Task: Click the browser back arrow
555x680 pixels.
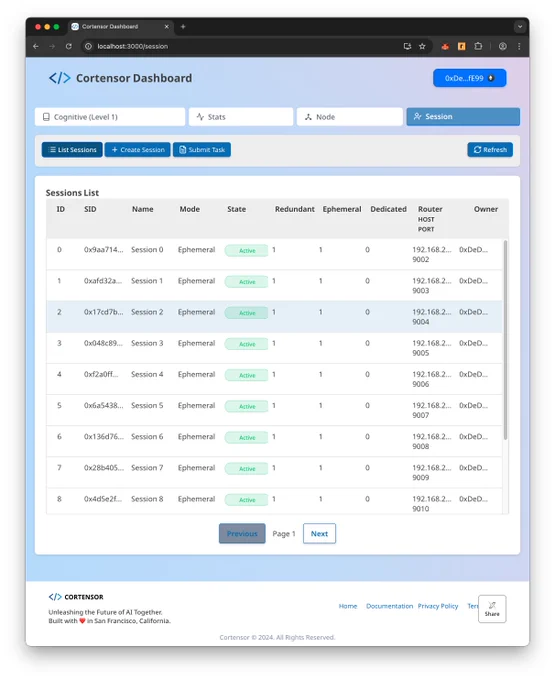Action: click(36, 46)
